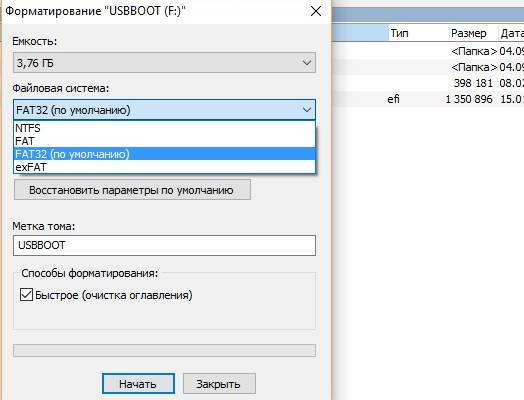Image resolution: width=524 pixels, height=400 pixels.
Task: Choose FAT in the file system list
Action: pos(164,141)
